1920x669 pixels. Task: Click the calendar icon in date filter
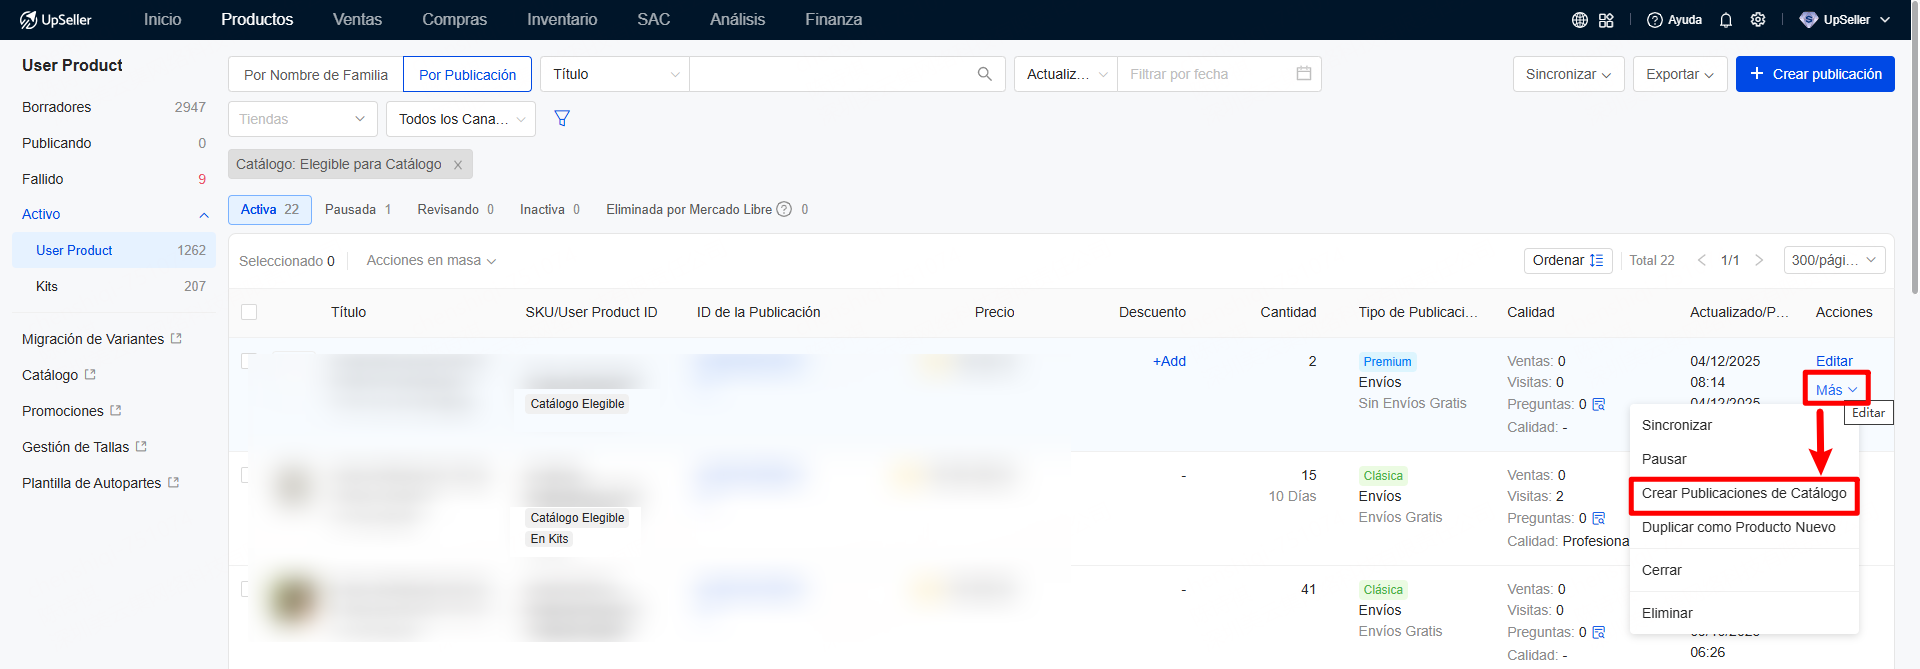pyautogui.click(x=1303, y=74)
